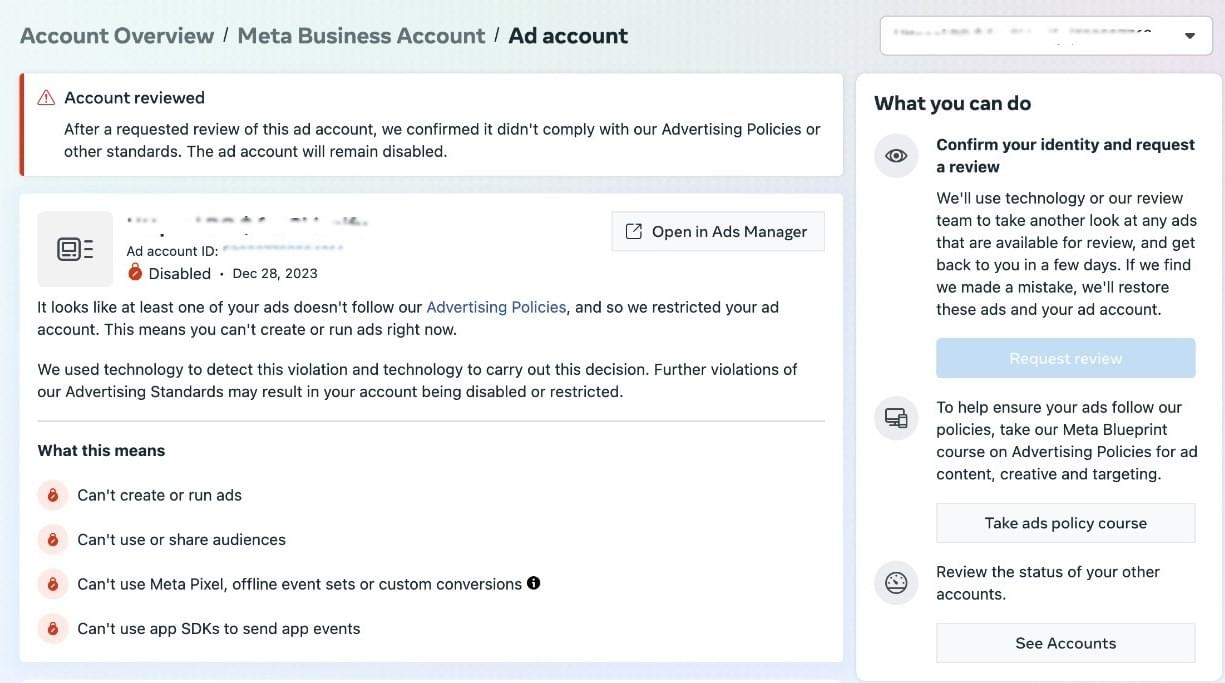Click the lock icon beside Can't use Meta Pixel
1225x683 pixels.
pos(52,584)
